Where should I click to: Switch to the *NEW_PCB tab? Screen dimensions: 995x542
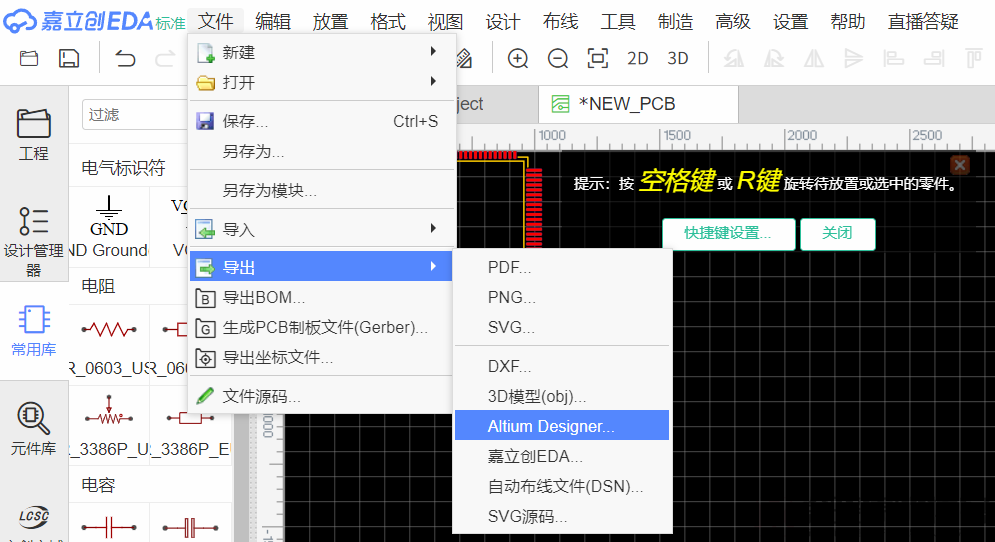pyautogui.click(x=638, y=104)
